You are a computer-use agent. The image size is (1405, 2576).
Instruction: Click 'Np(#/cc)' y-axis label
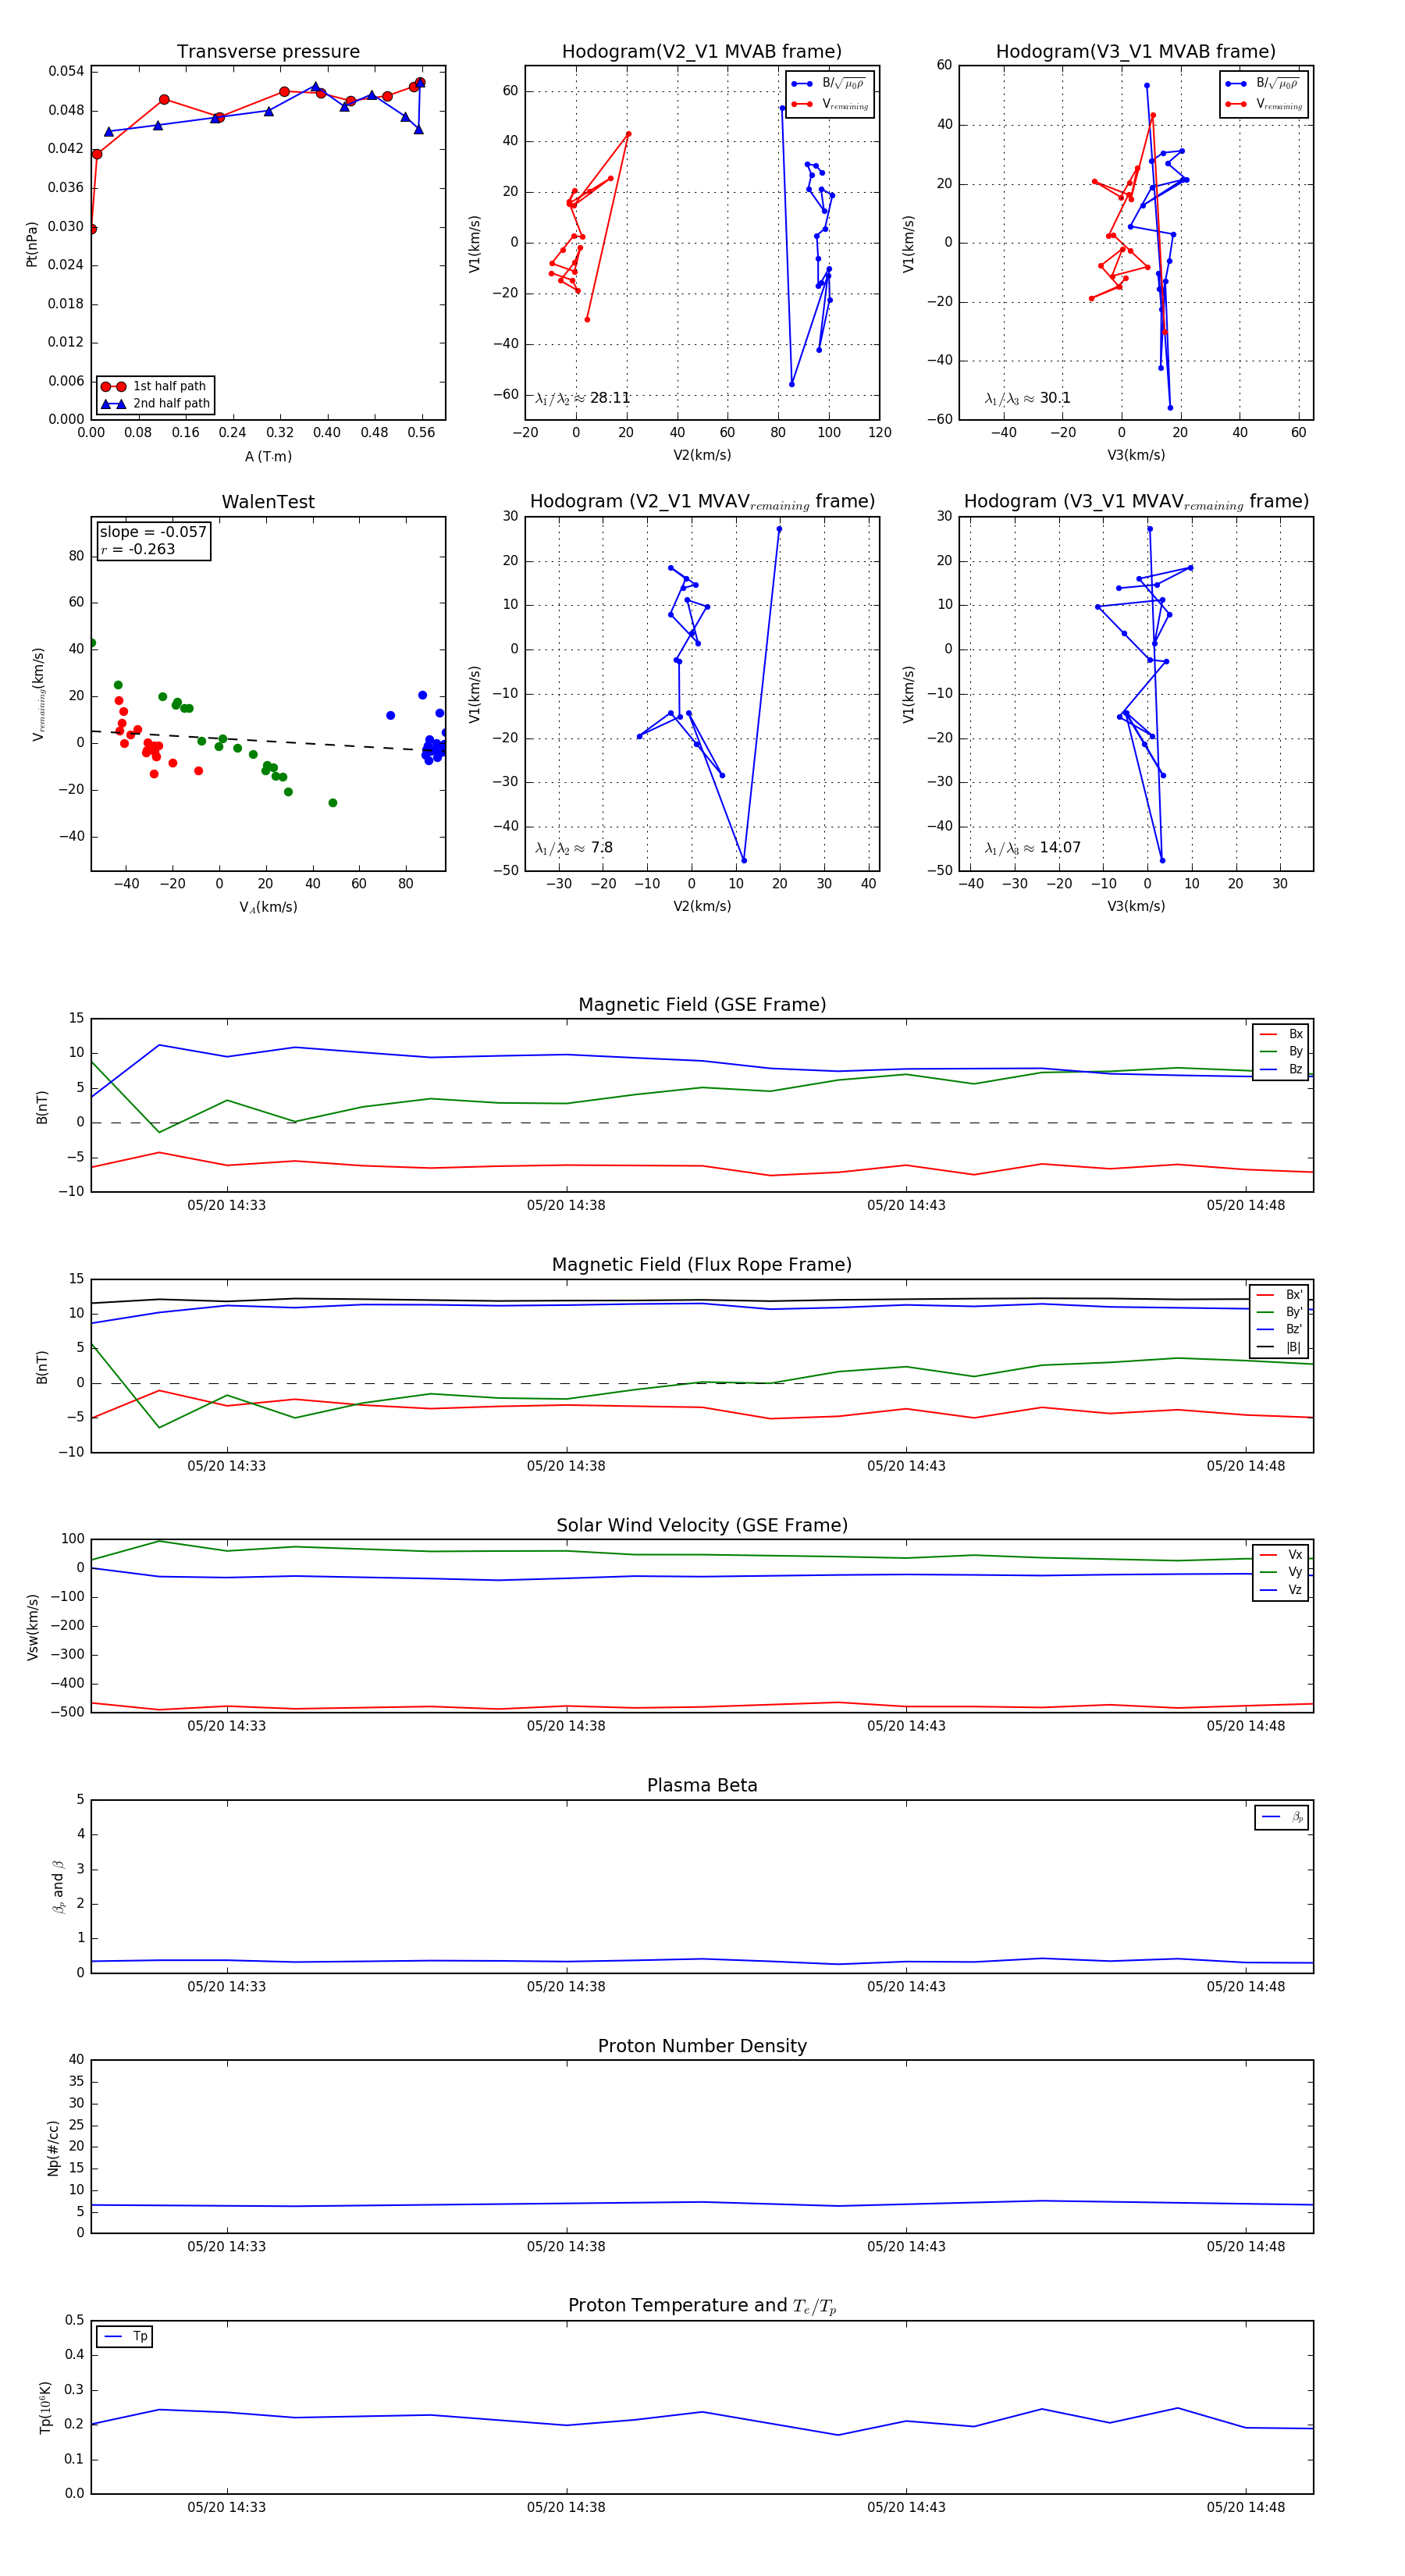point(54,2148)
